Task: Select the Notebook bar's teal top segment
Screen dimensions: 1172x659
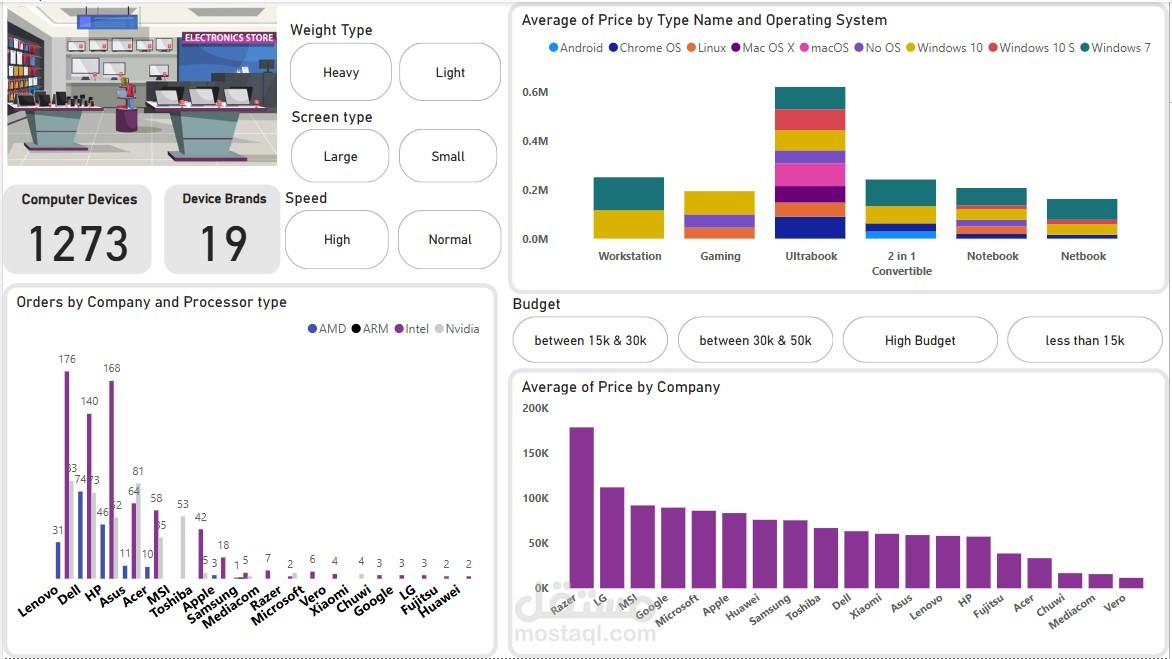Action: [991, 197]
